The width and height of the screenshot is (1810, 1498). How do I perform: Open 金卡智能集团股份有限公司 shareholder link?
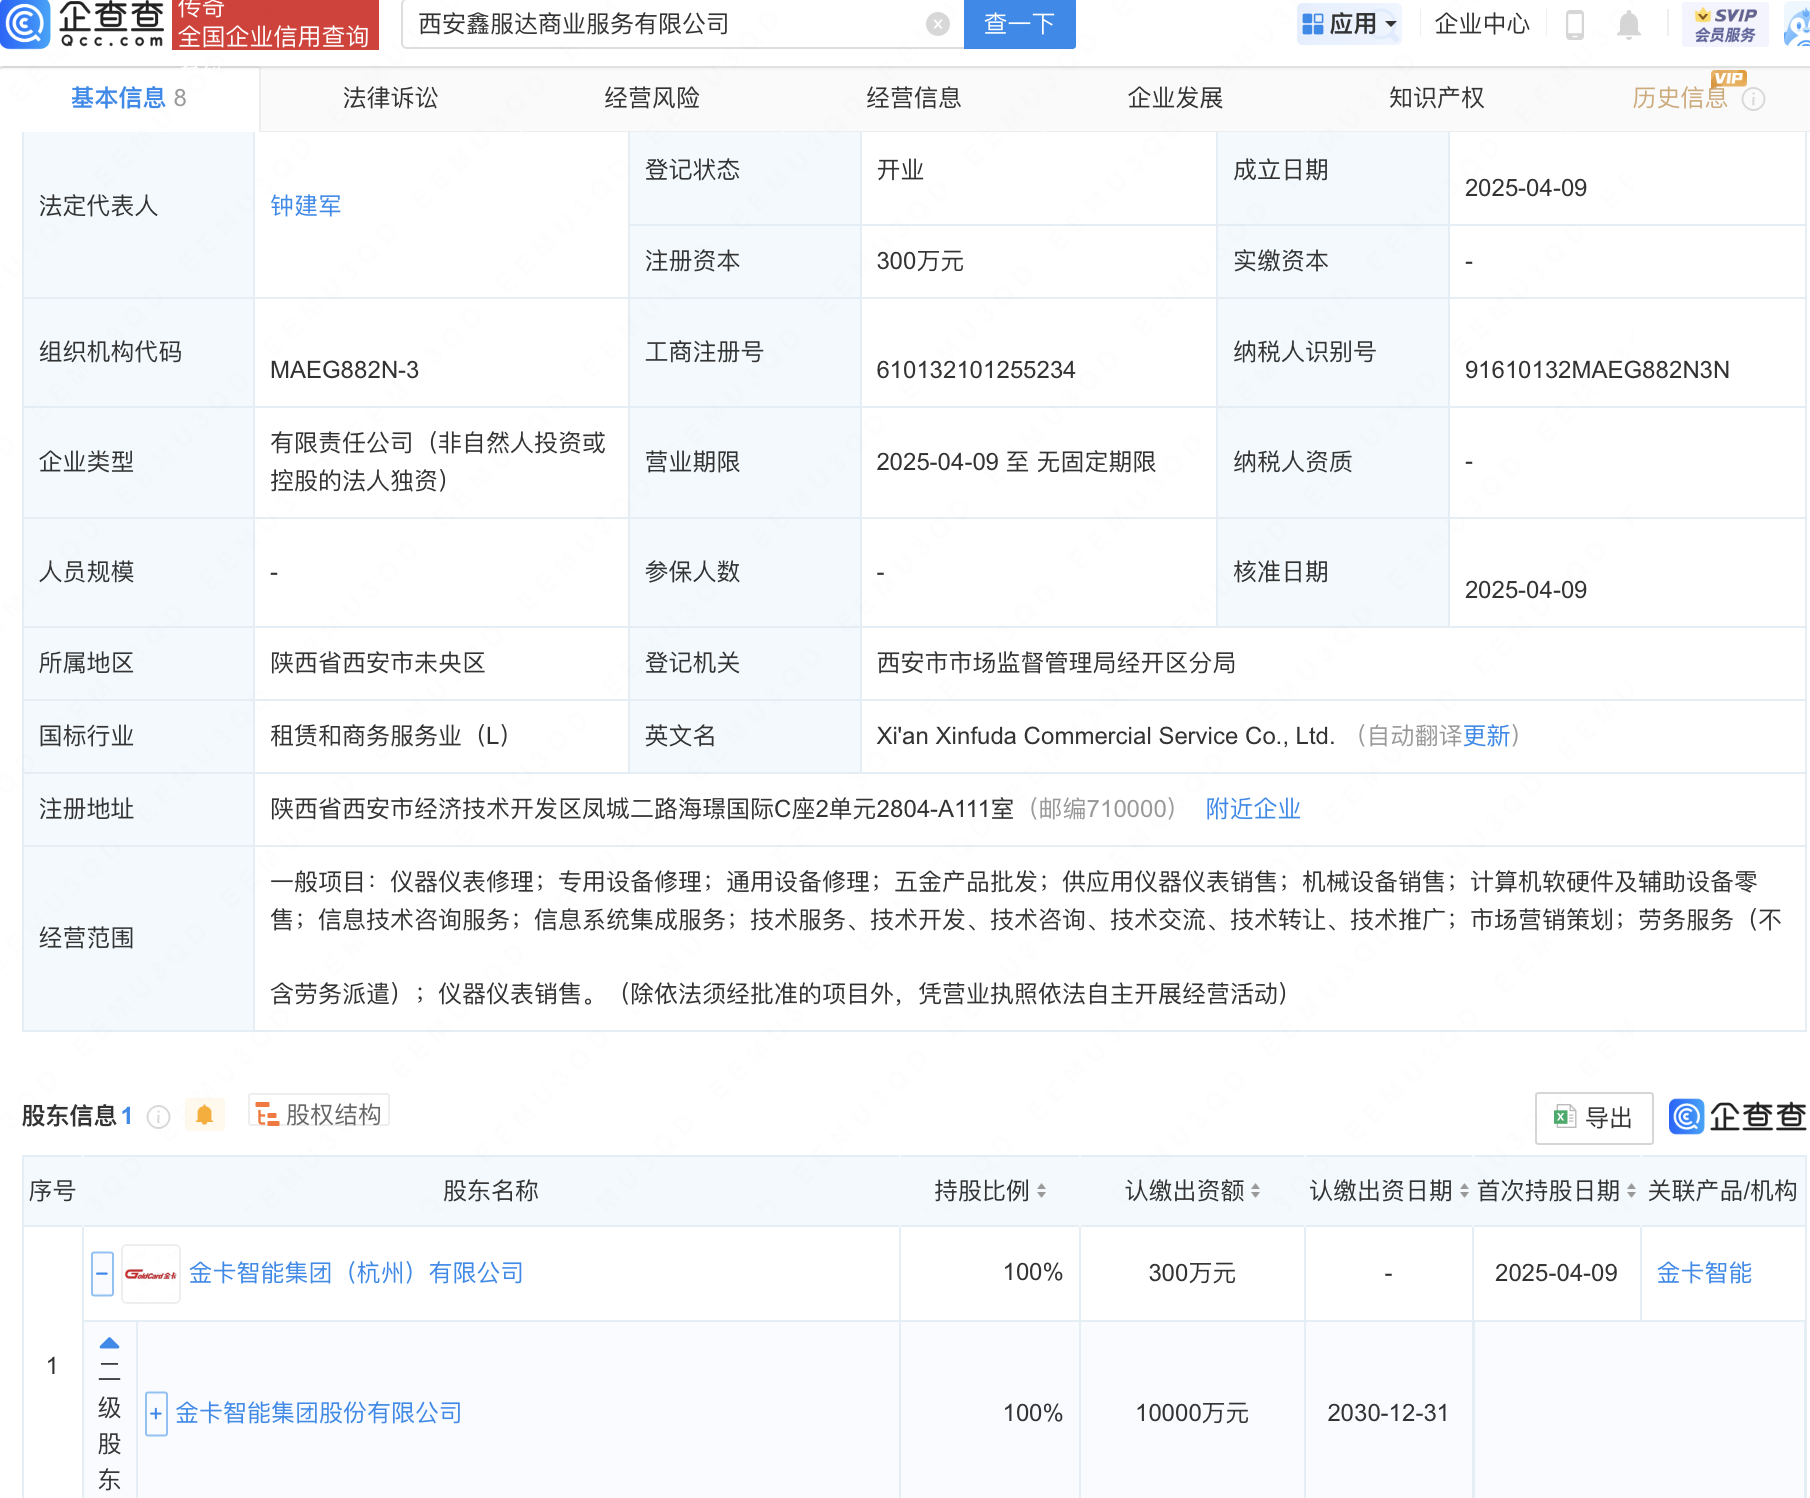(x=318, y=1413)
